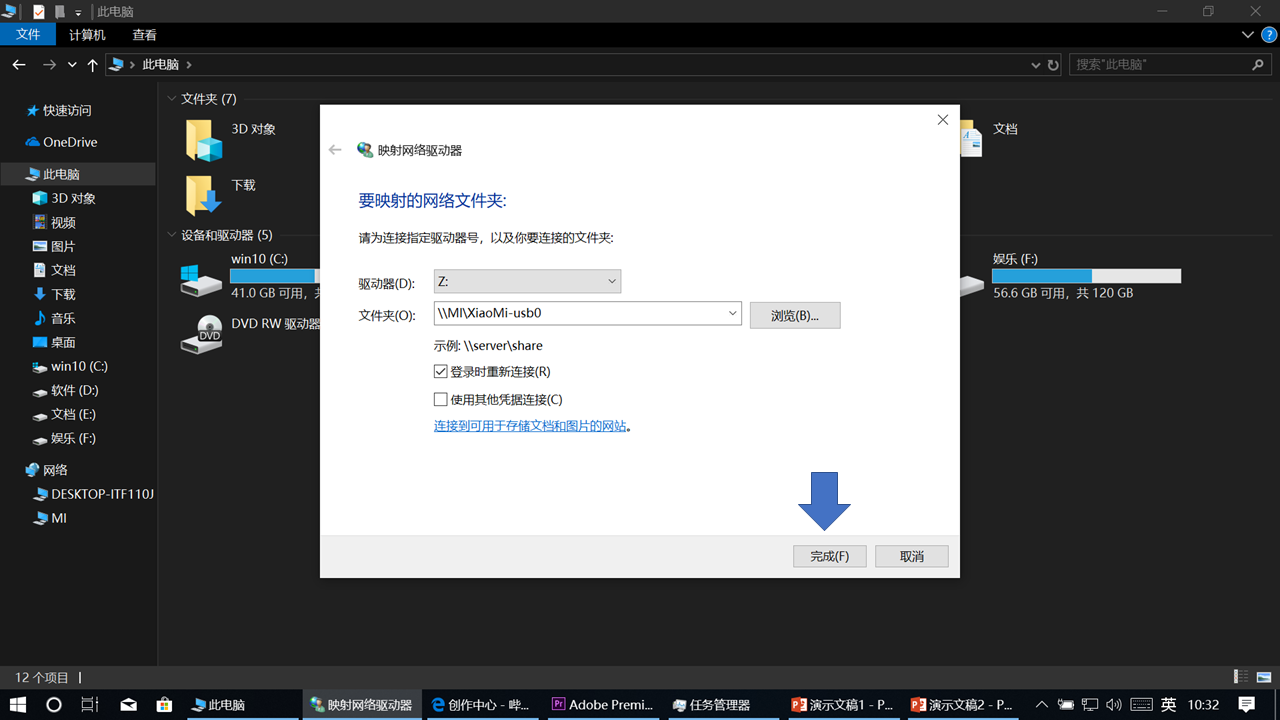The width and height of the screenshot is (1280, 720).
Task: Open Videos (视频) in sidebar
Action: tap(63, 223)
